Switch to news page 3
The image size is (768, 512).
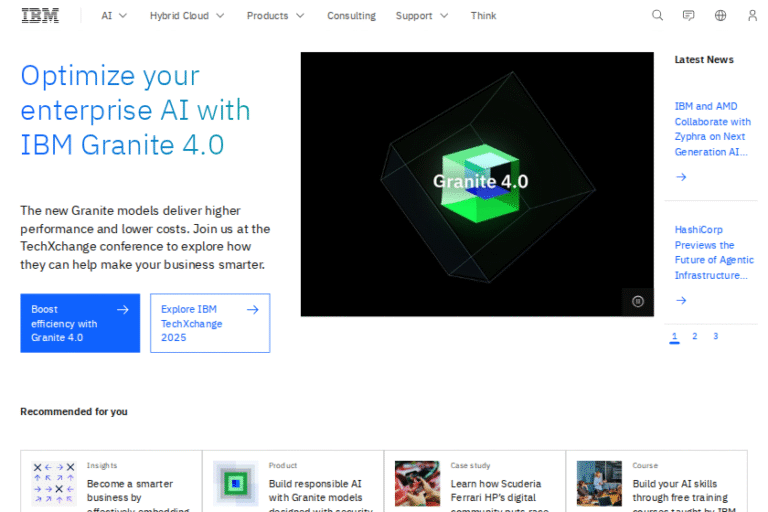click(715, 337)
